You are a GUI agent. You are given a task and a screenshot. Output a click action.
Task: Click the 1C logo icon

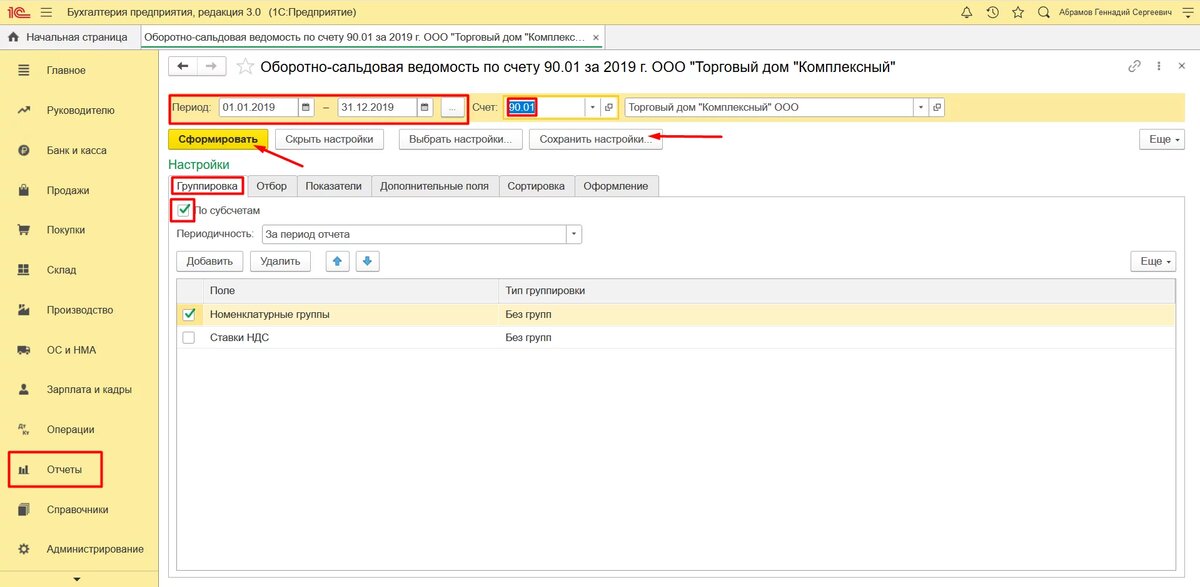pyautogui.click(x=18, y=12)
